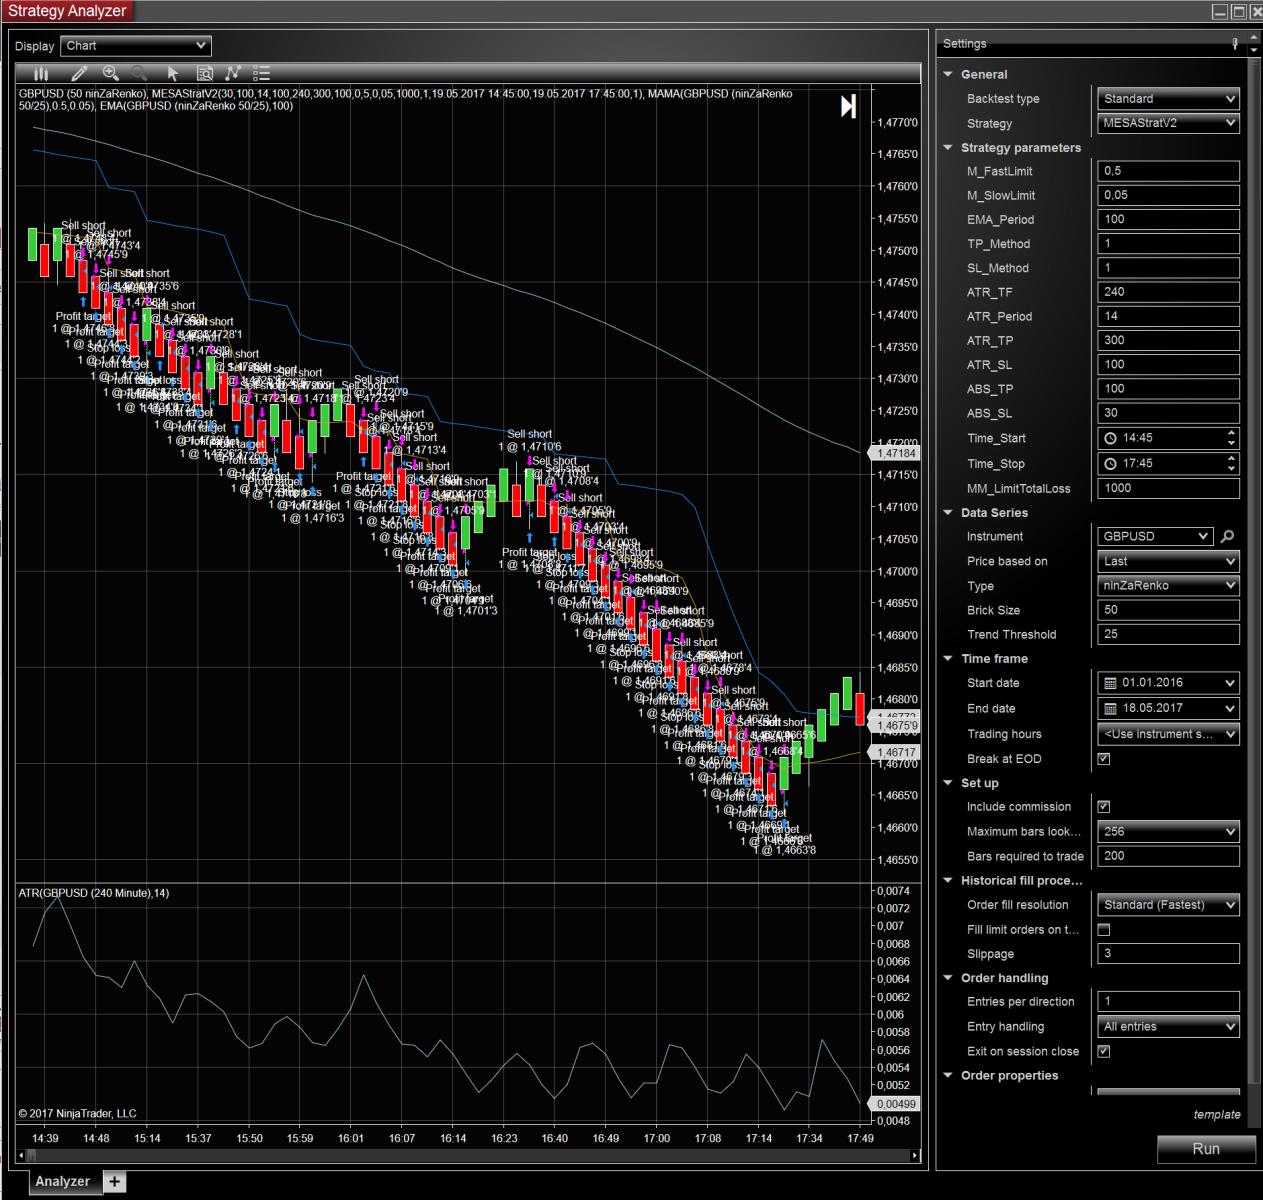
Task: Toggle Exit on session close checkbox
Action: (1104, 1051)
